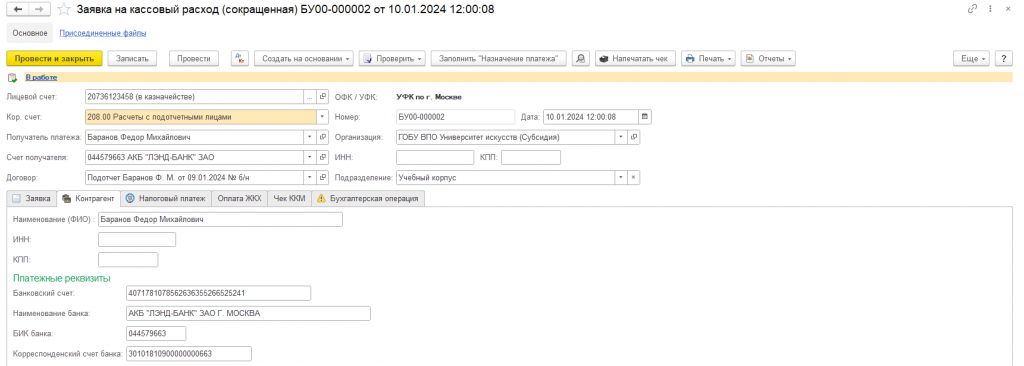
Task: Open the 'Проверить' dropdown menu
Action: coord(392,58)
